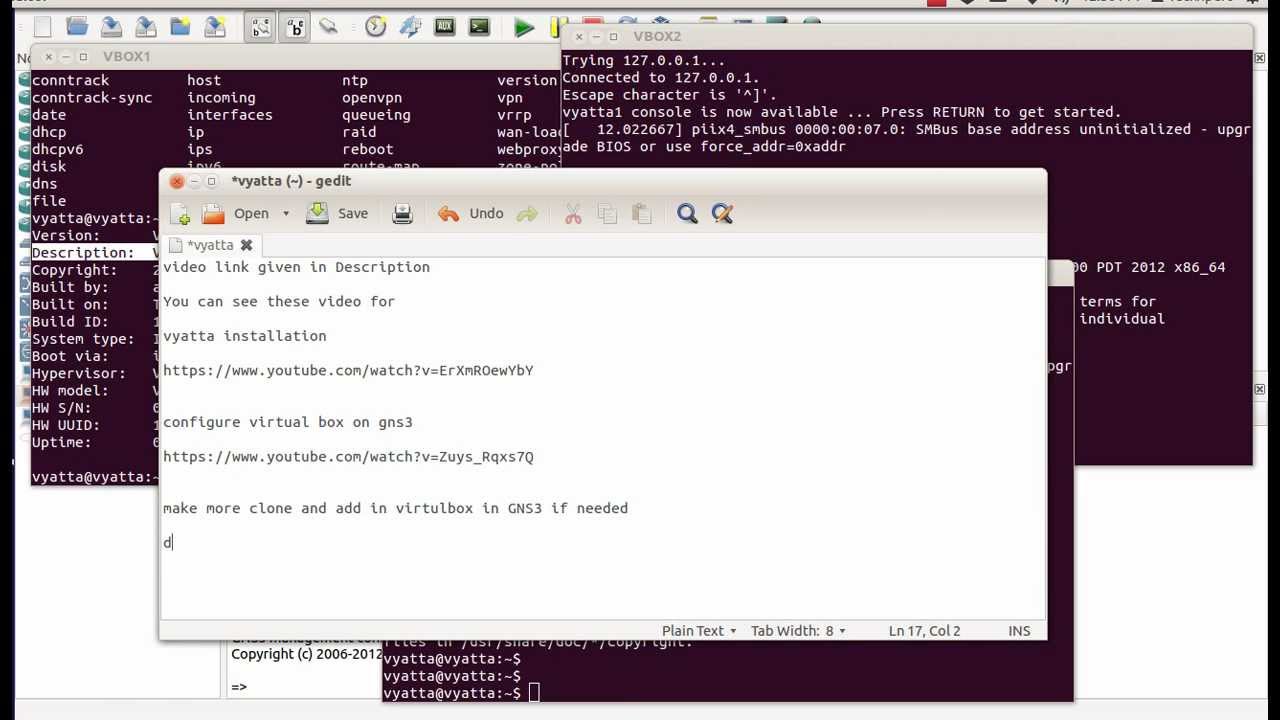
Task: Click GNS3 new blank project icon
Action: coord(42,27)
